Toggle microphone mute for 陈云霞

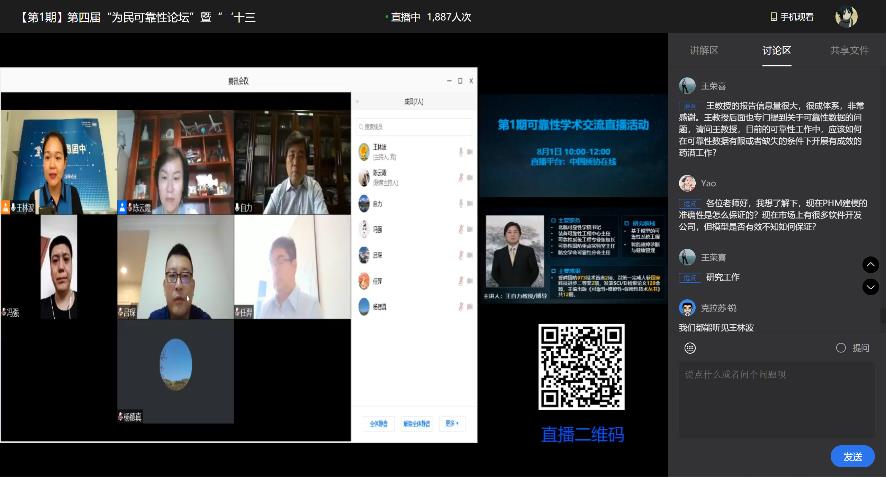(x=460, y=178)
